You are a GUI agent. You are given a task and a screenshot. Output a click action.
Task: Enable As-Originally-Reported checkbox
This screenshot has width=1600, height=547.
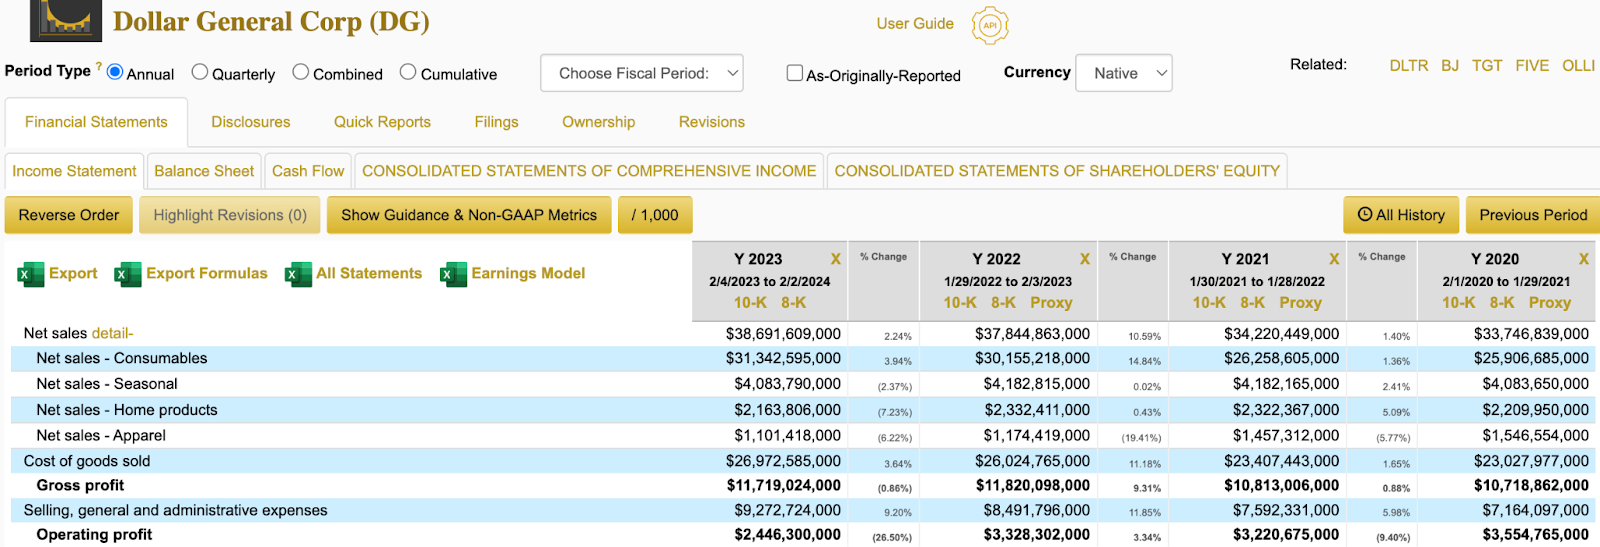[x=795, y=73]
